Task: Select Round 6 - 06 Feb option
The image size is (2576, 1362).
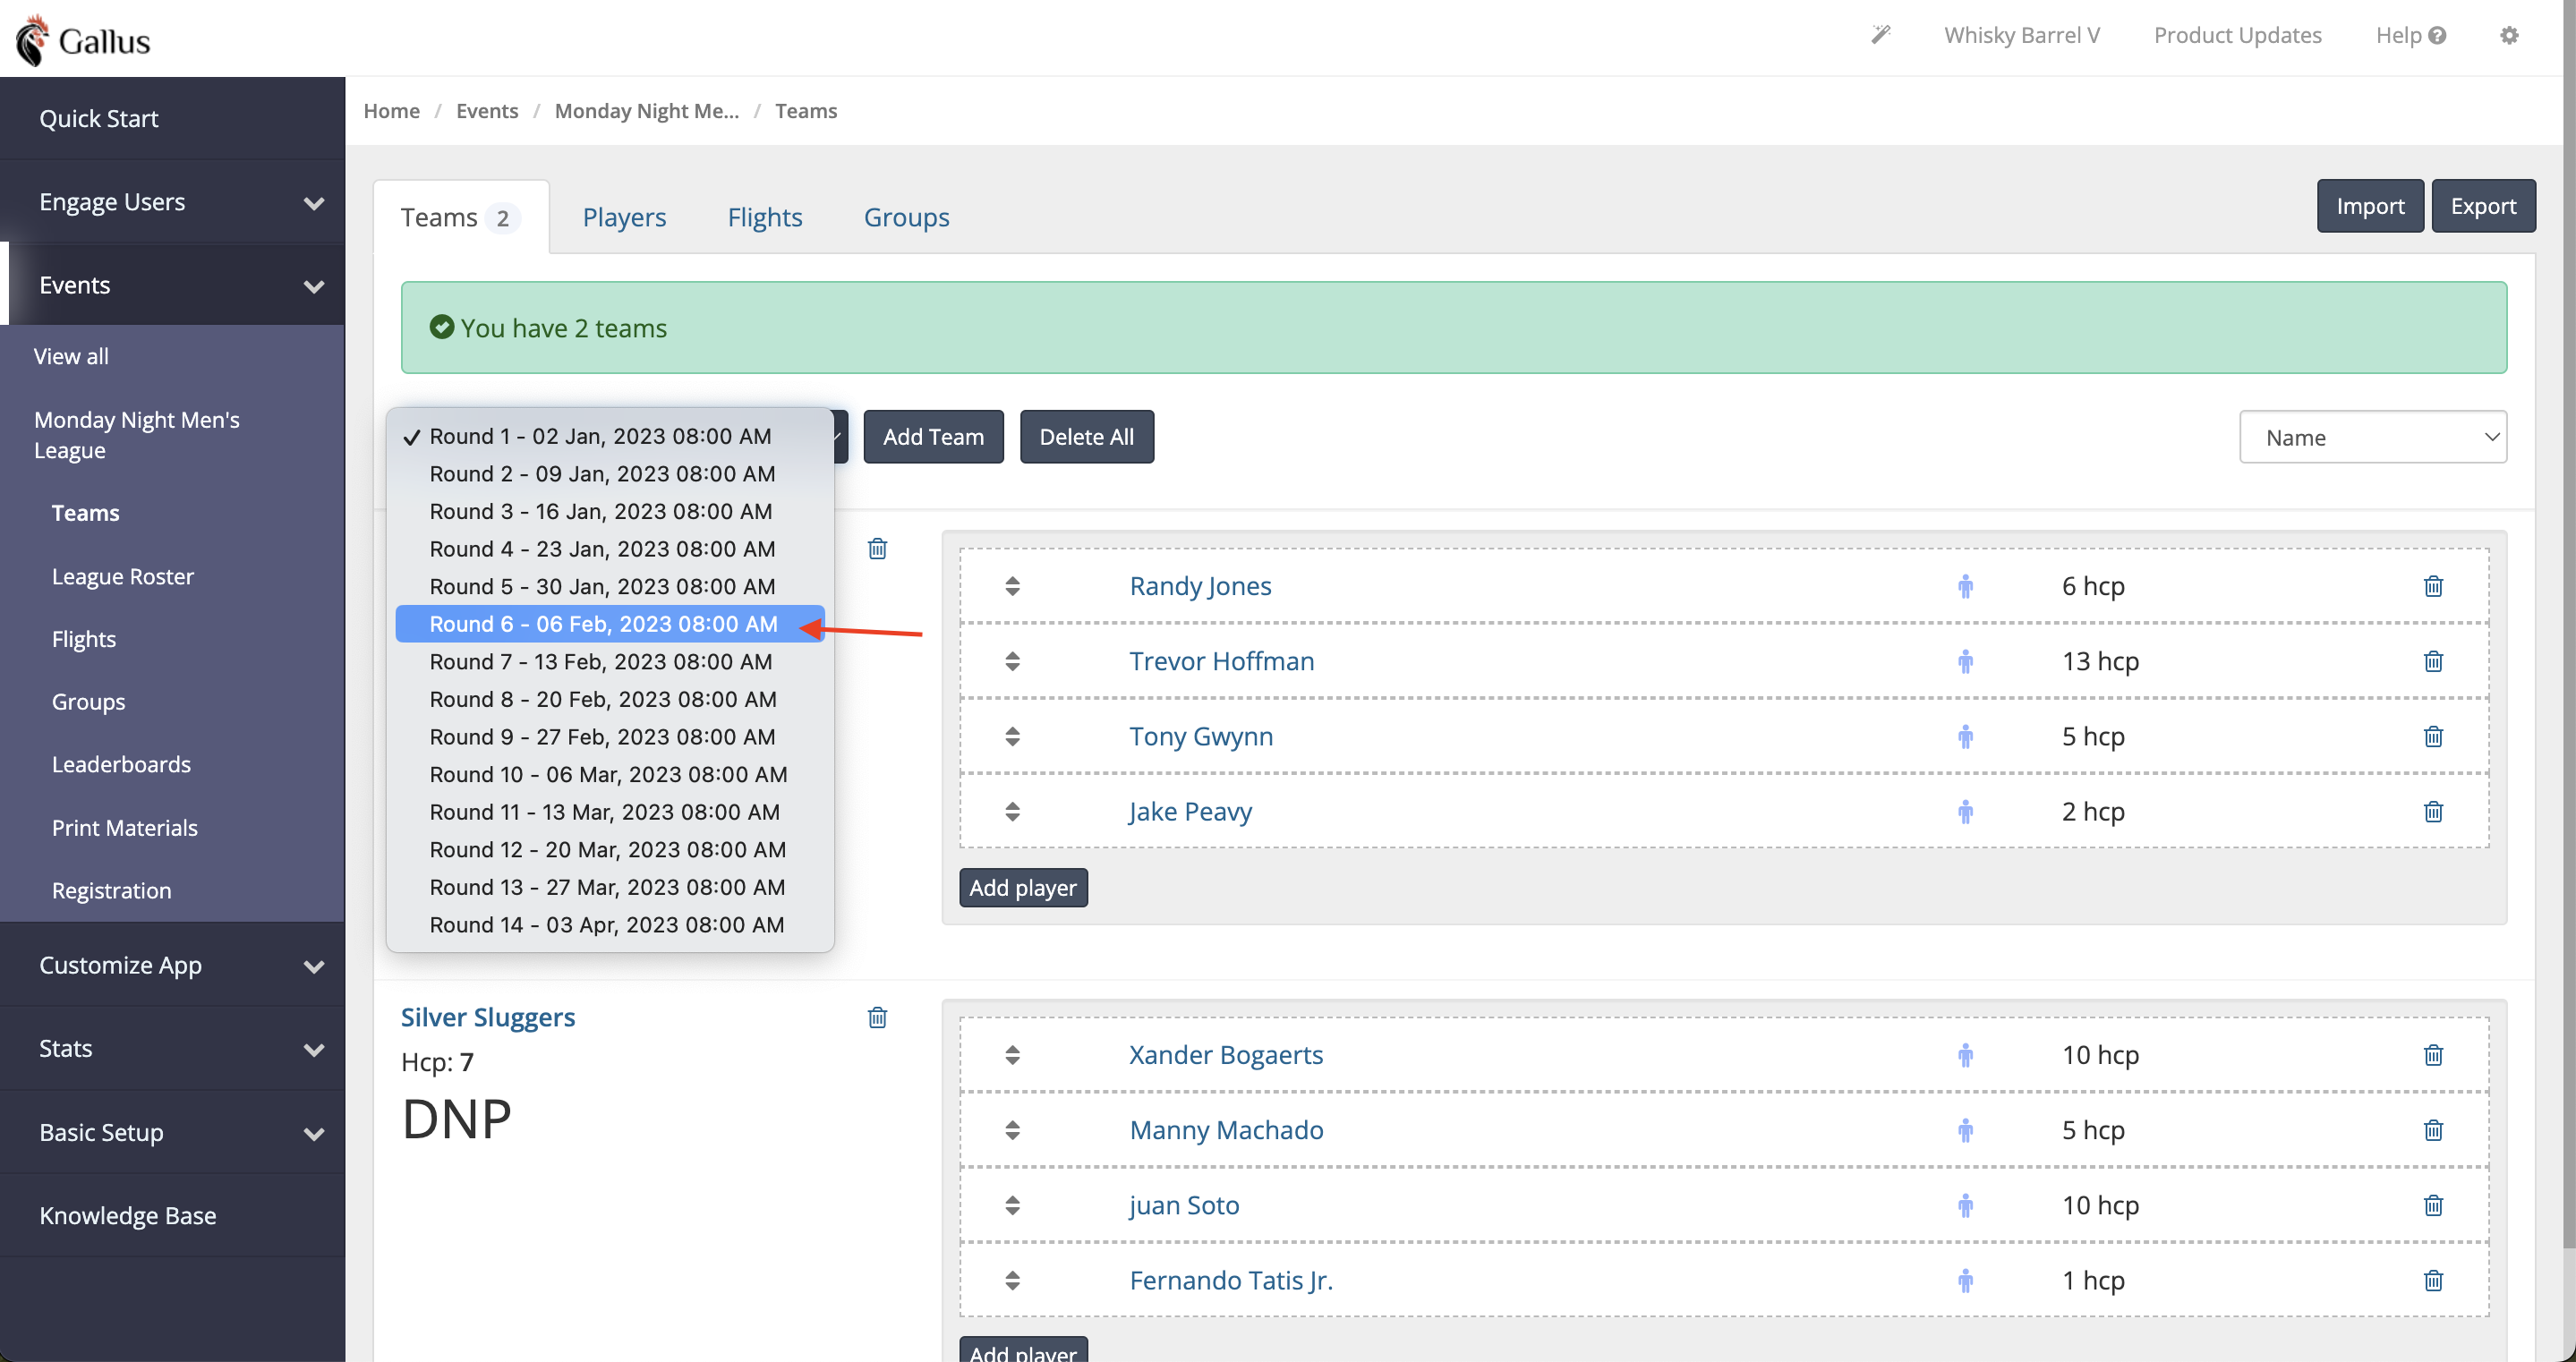Action: pyautogui.click(x=610, y=624)
